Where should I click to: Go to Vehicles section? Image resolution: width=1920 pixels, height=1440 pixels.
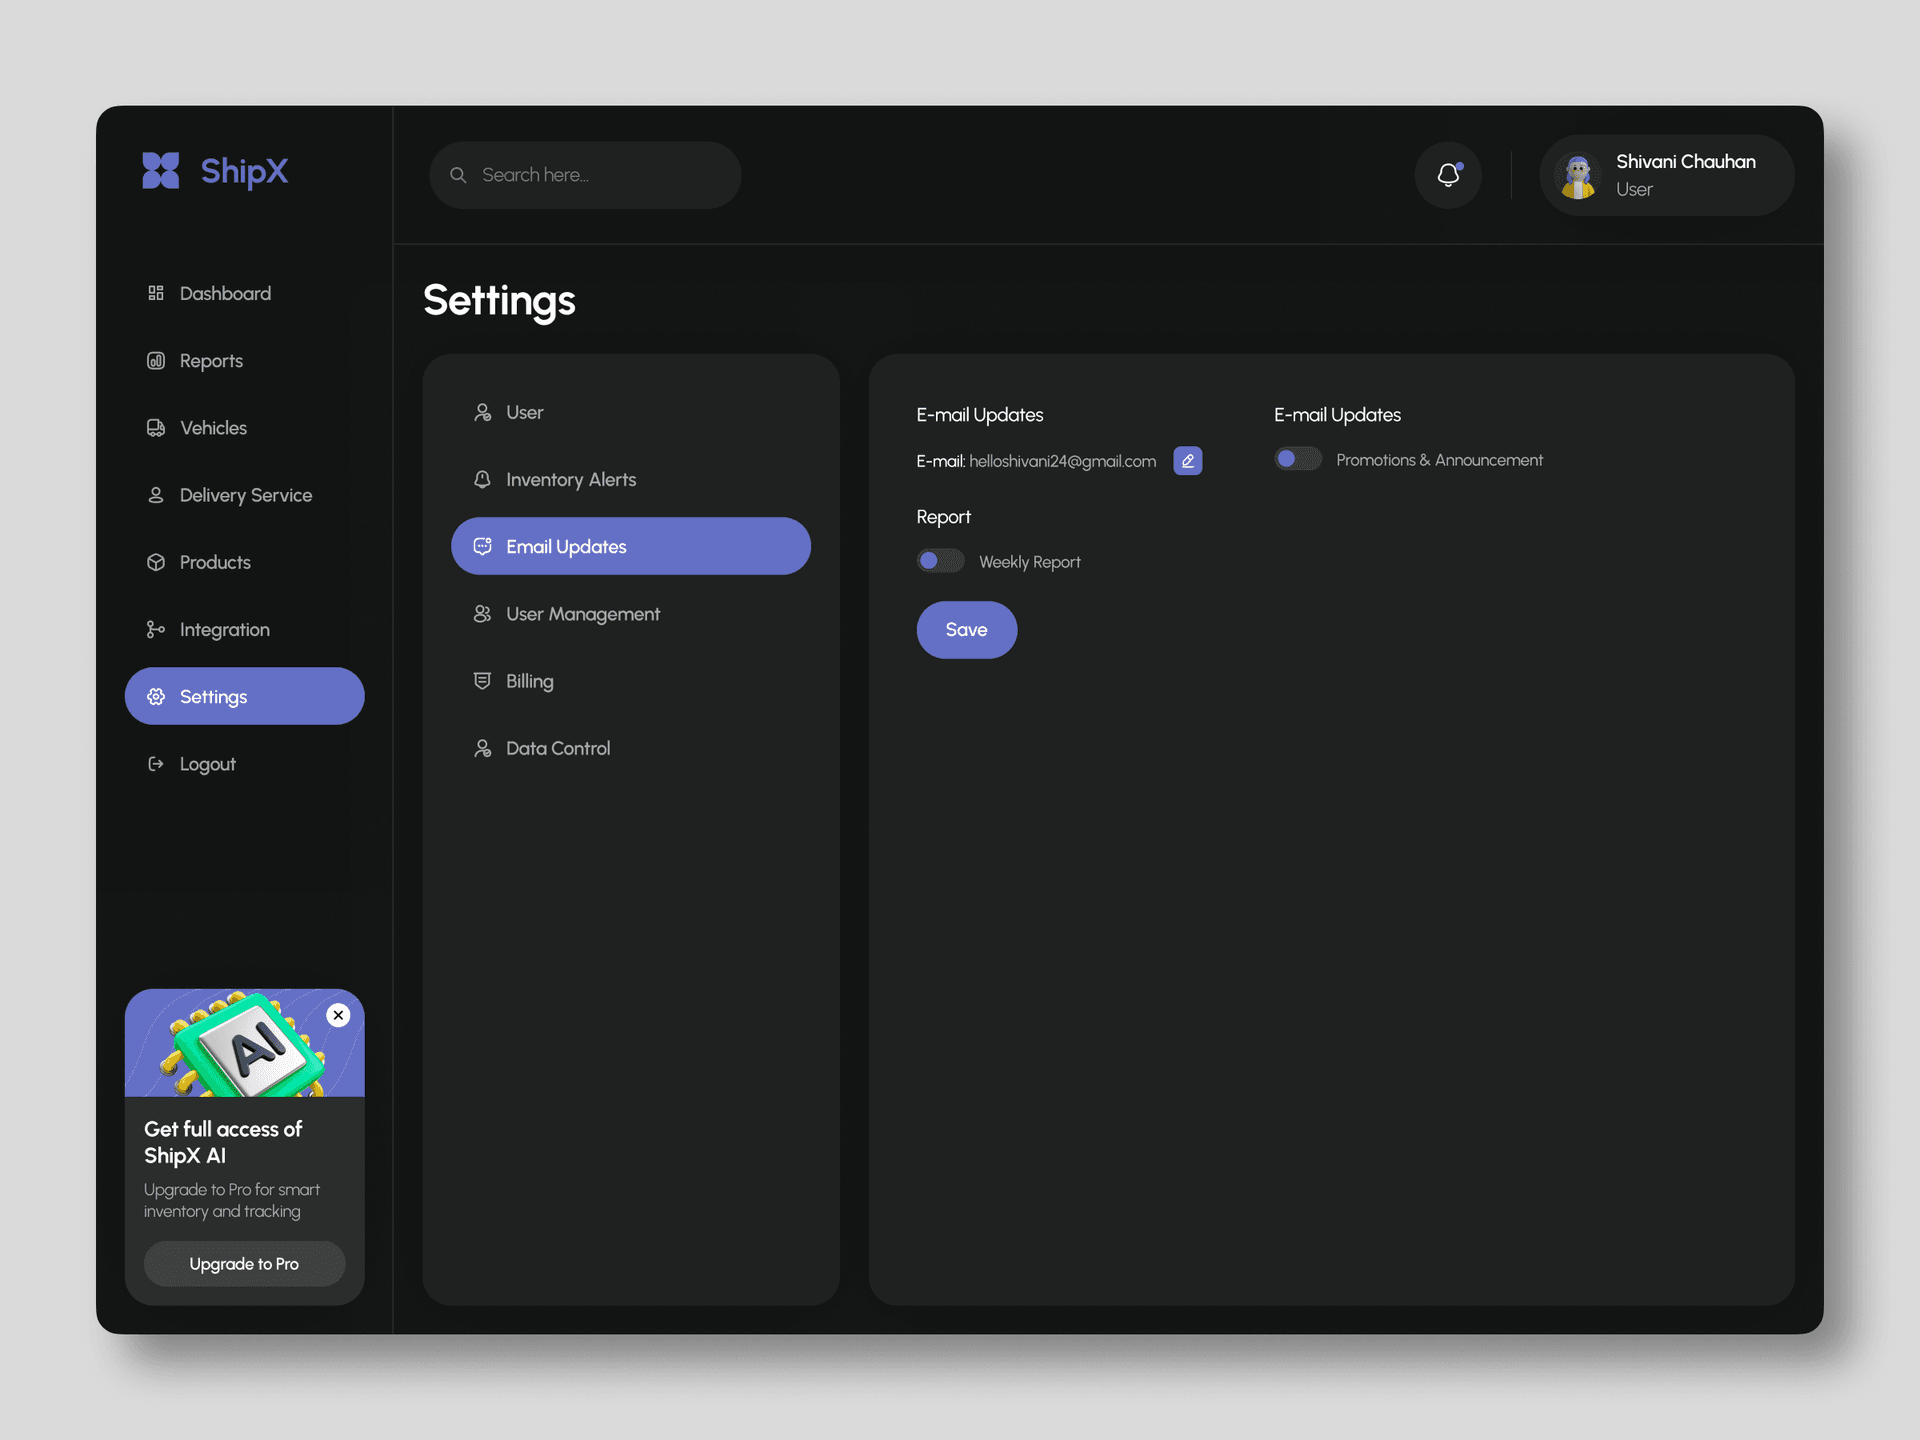[x=197, y=428]
